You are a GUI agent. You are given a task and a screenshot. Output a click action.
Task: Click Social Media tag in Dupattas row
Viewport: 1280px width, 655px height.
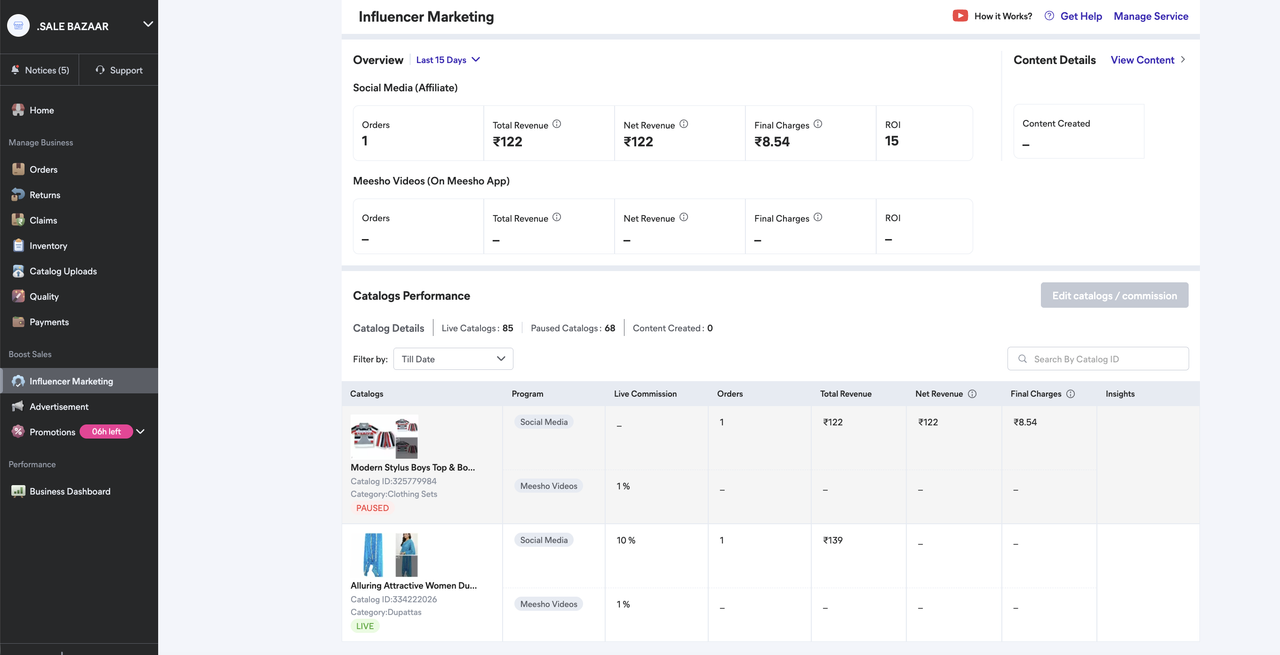544,540
